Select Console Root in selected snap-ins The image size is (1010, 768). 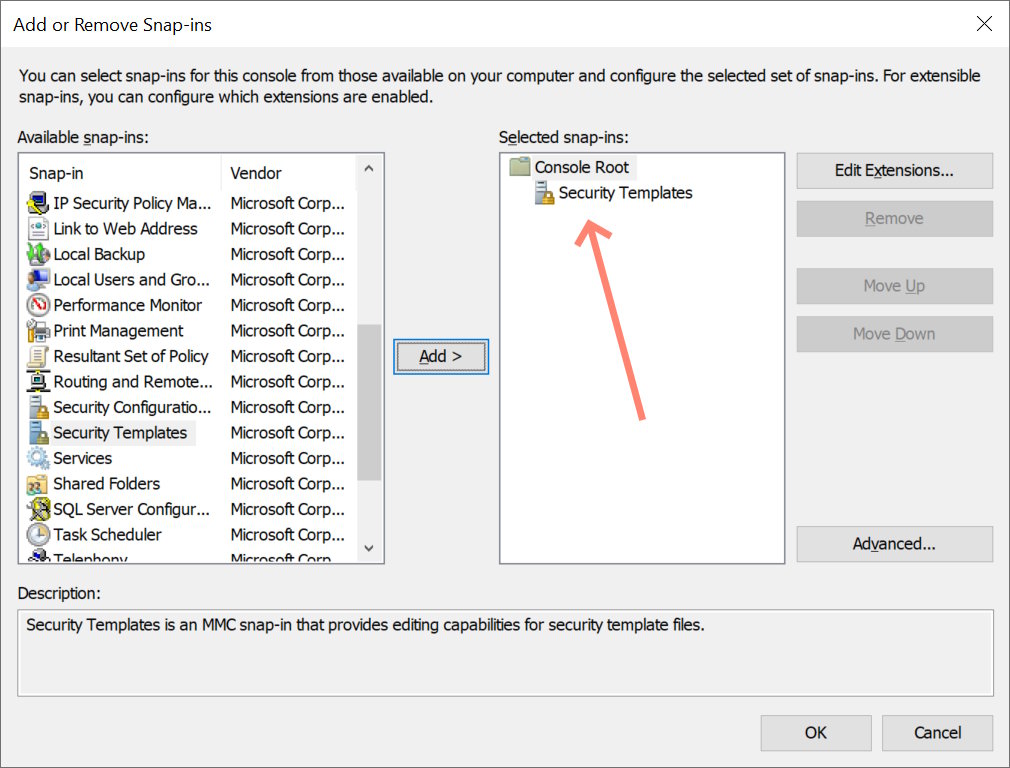(581, 167)
